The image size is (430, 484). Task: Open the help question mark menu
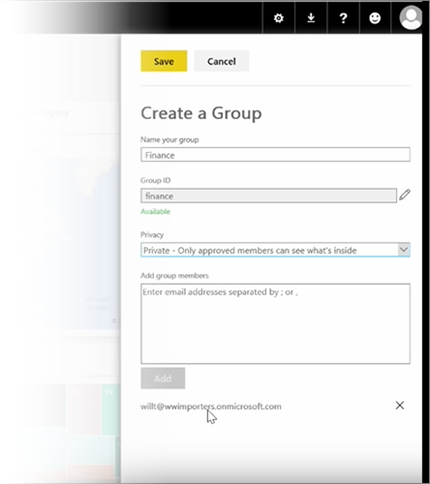click(x=343, y=18)
